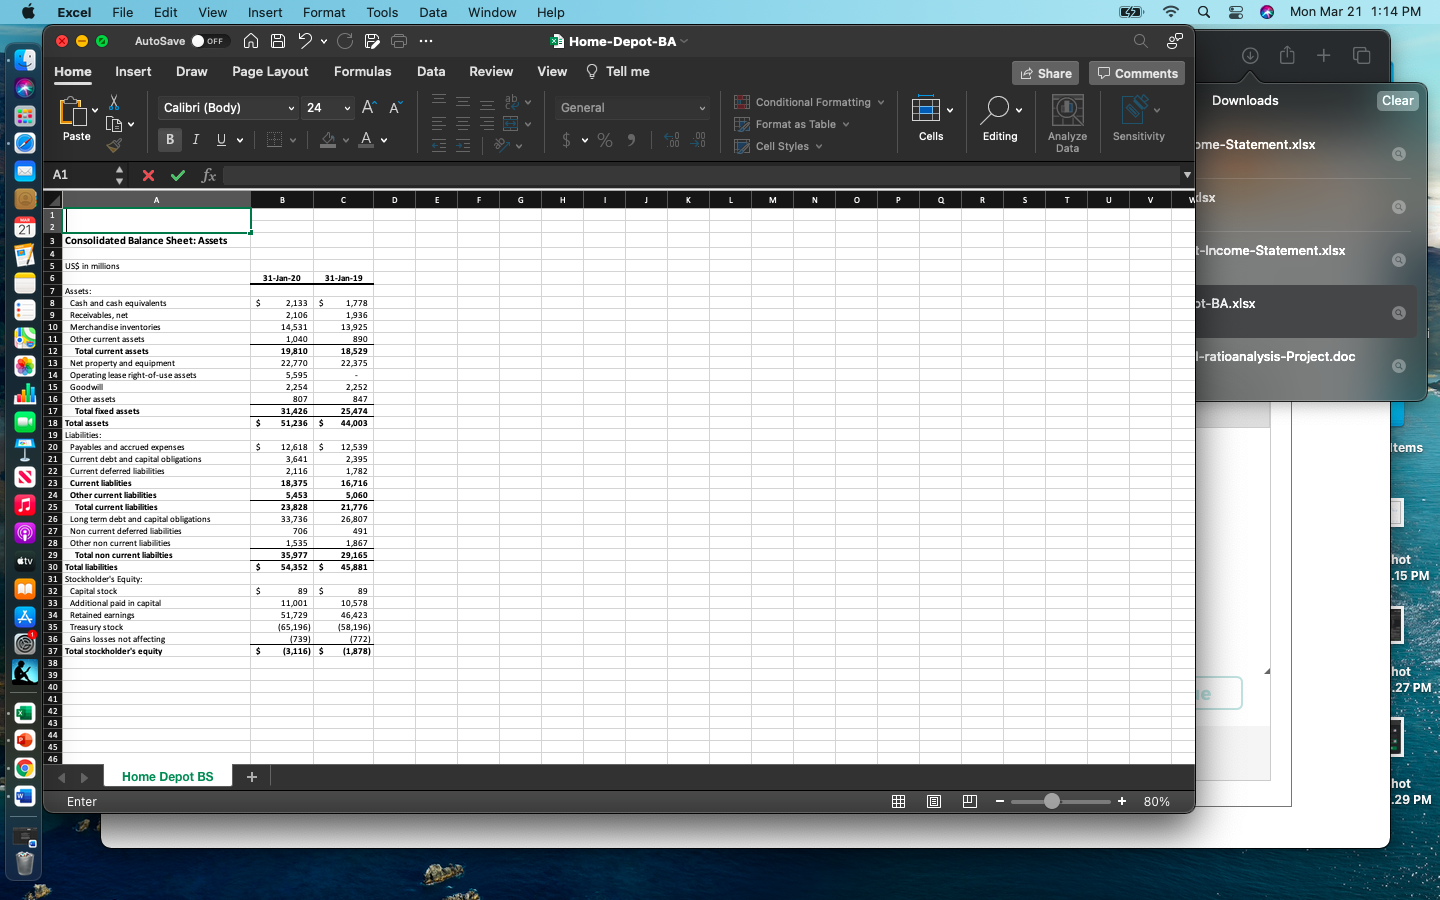This screenshot has width=1440, height=900.
Task: Toggle bold formatting
Action: point(170,139)
